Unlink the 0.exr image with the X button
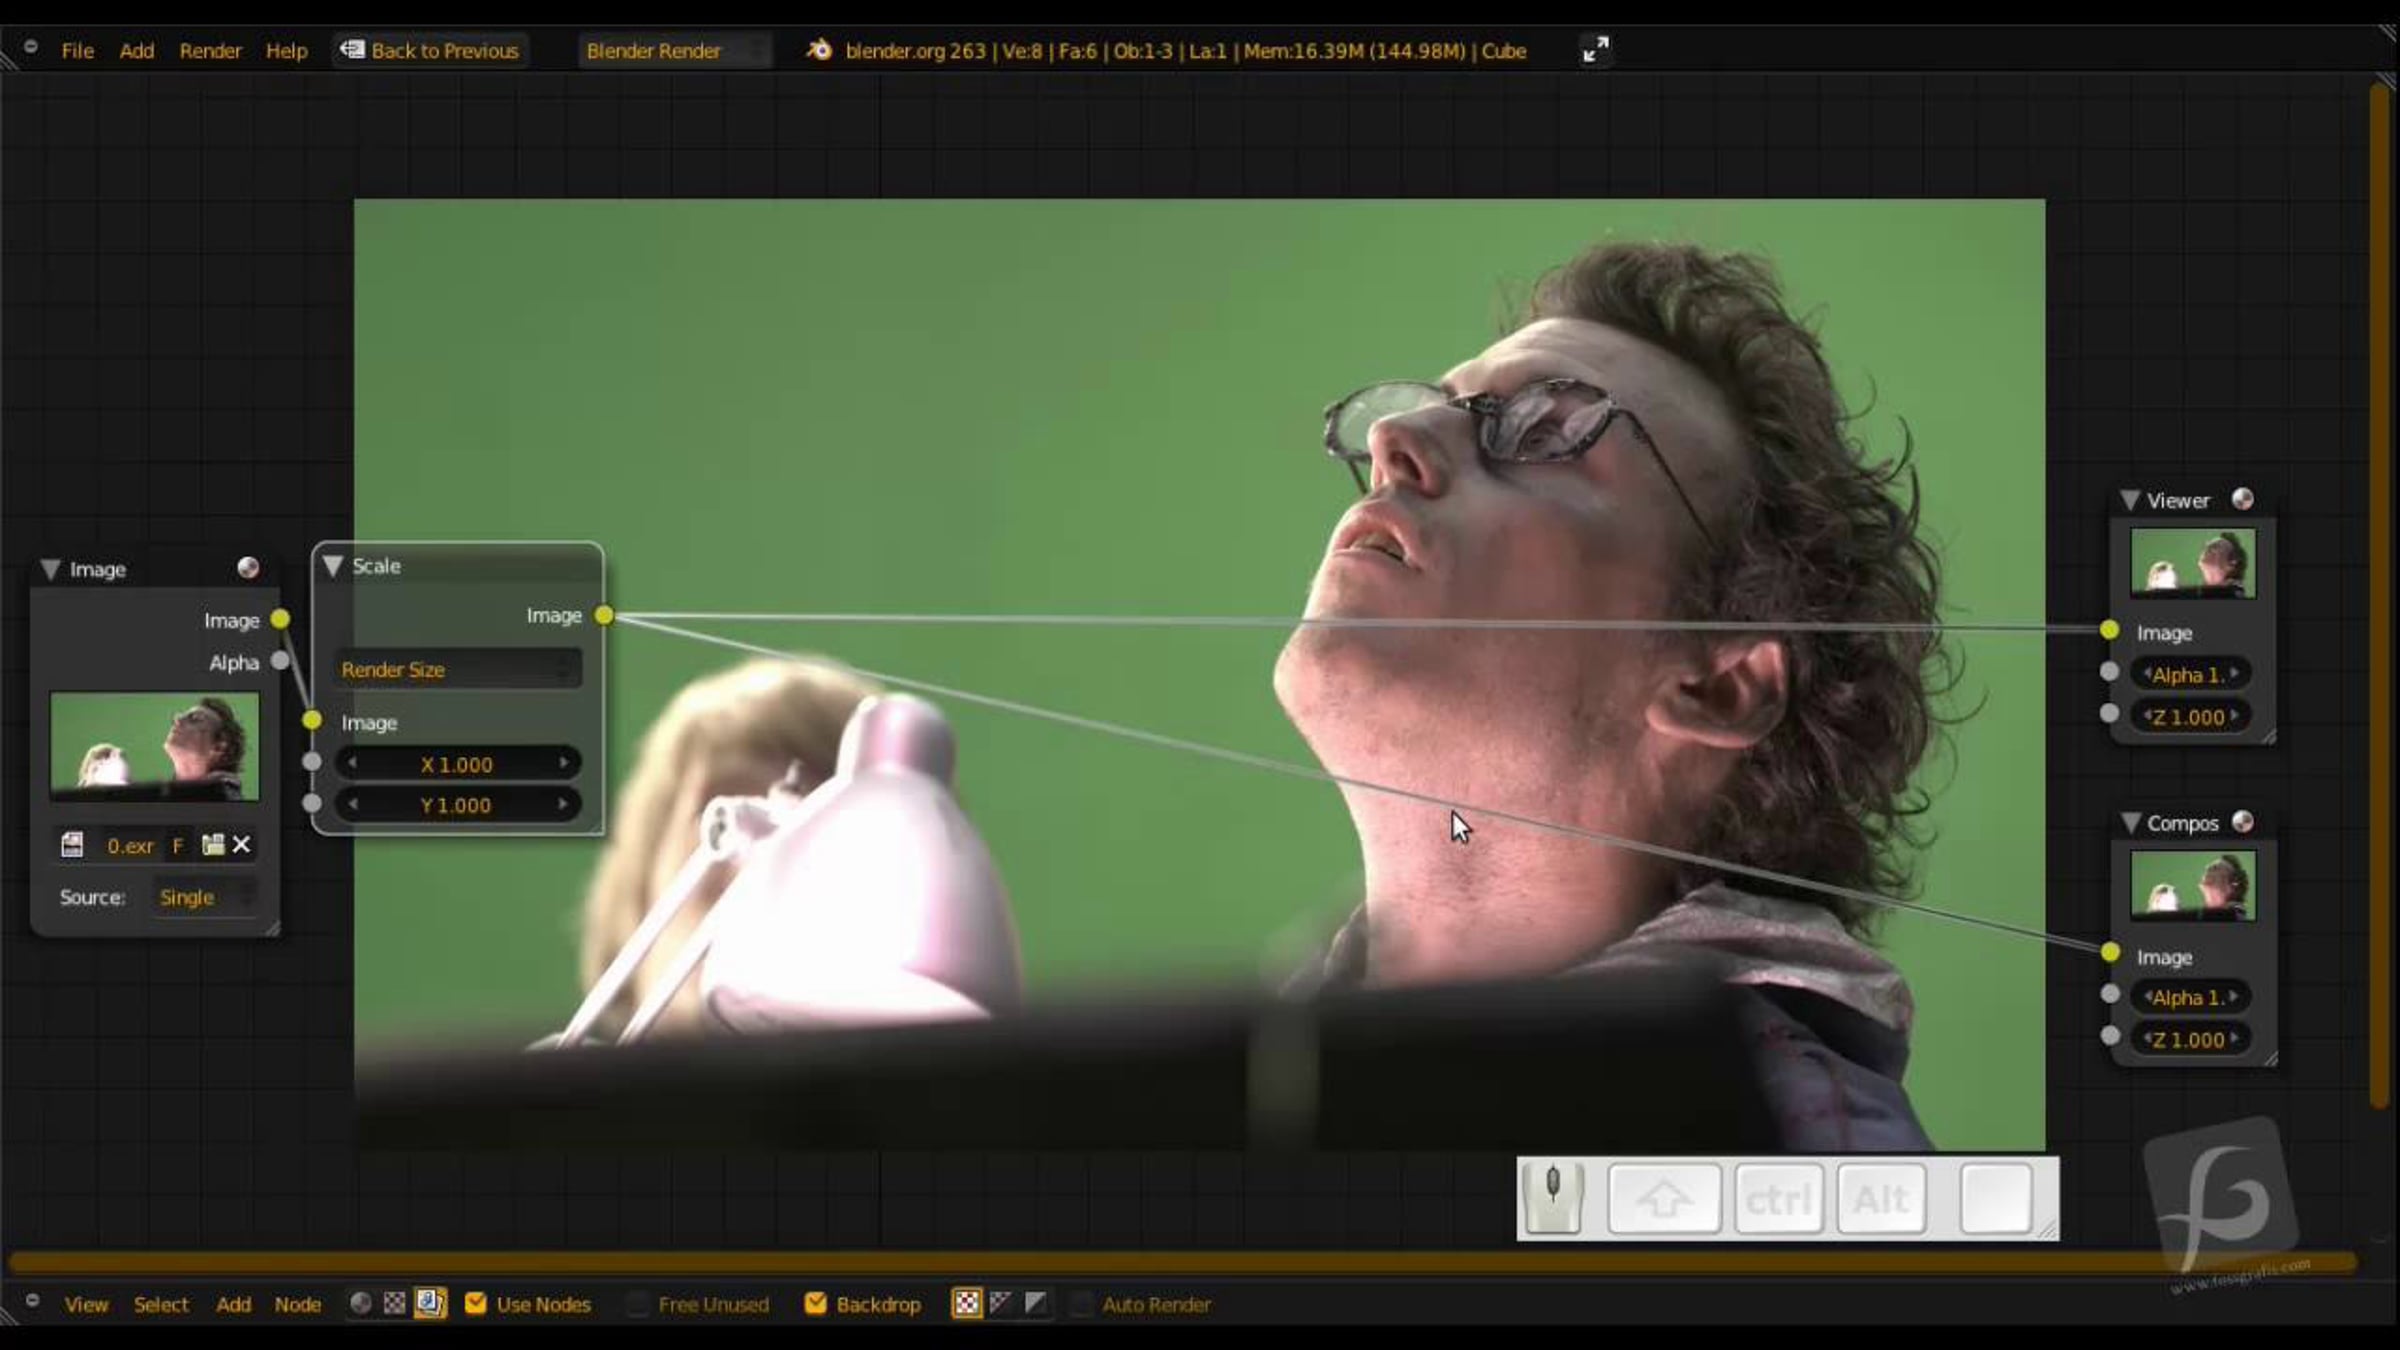This screenshot has height=1350, width=2400. click(x=242, y=845)
